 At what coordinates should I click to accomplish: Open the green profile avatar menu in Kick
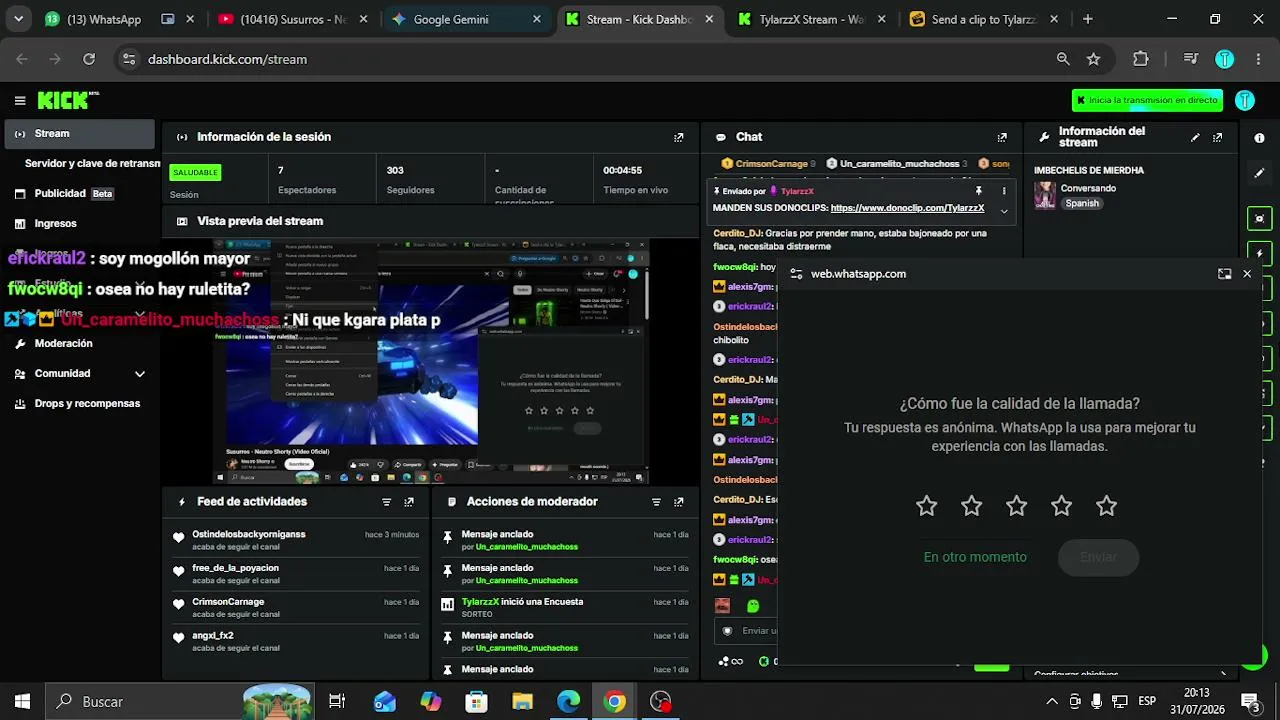point(1245,100)
